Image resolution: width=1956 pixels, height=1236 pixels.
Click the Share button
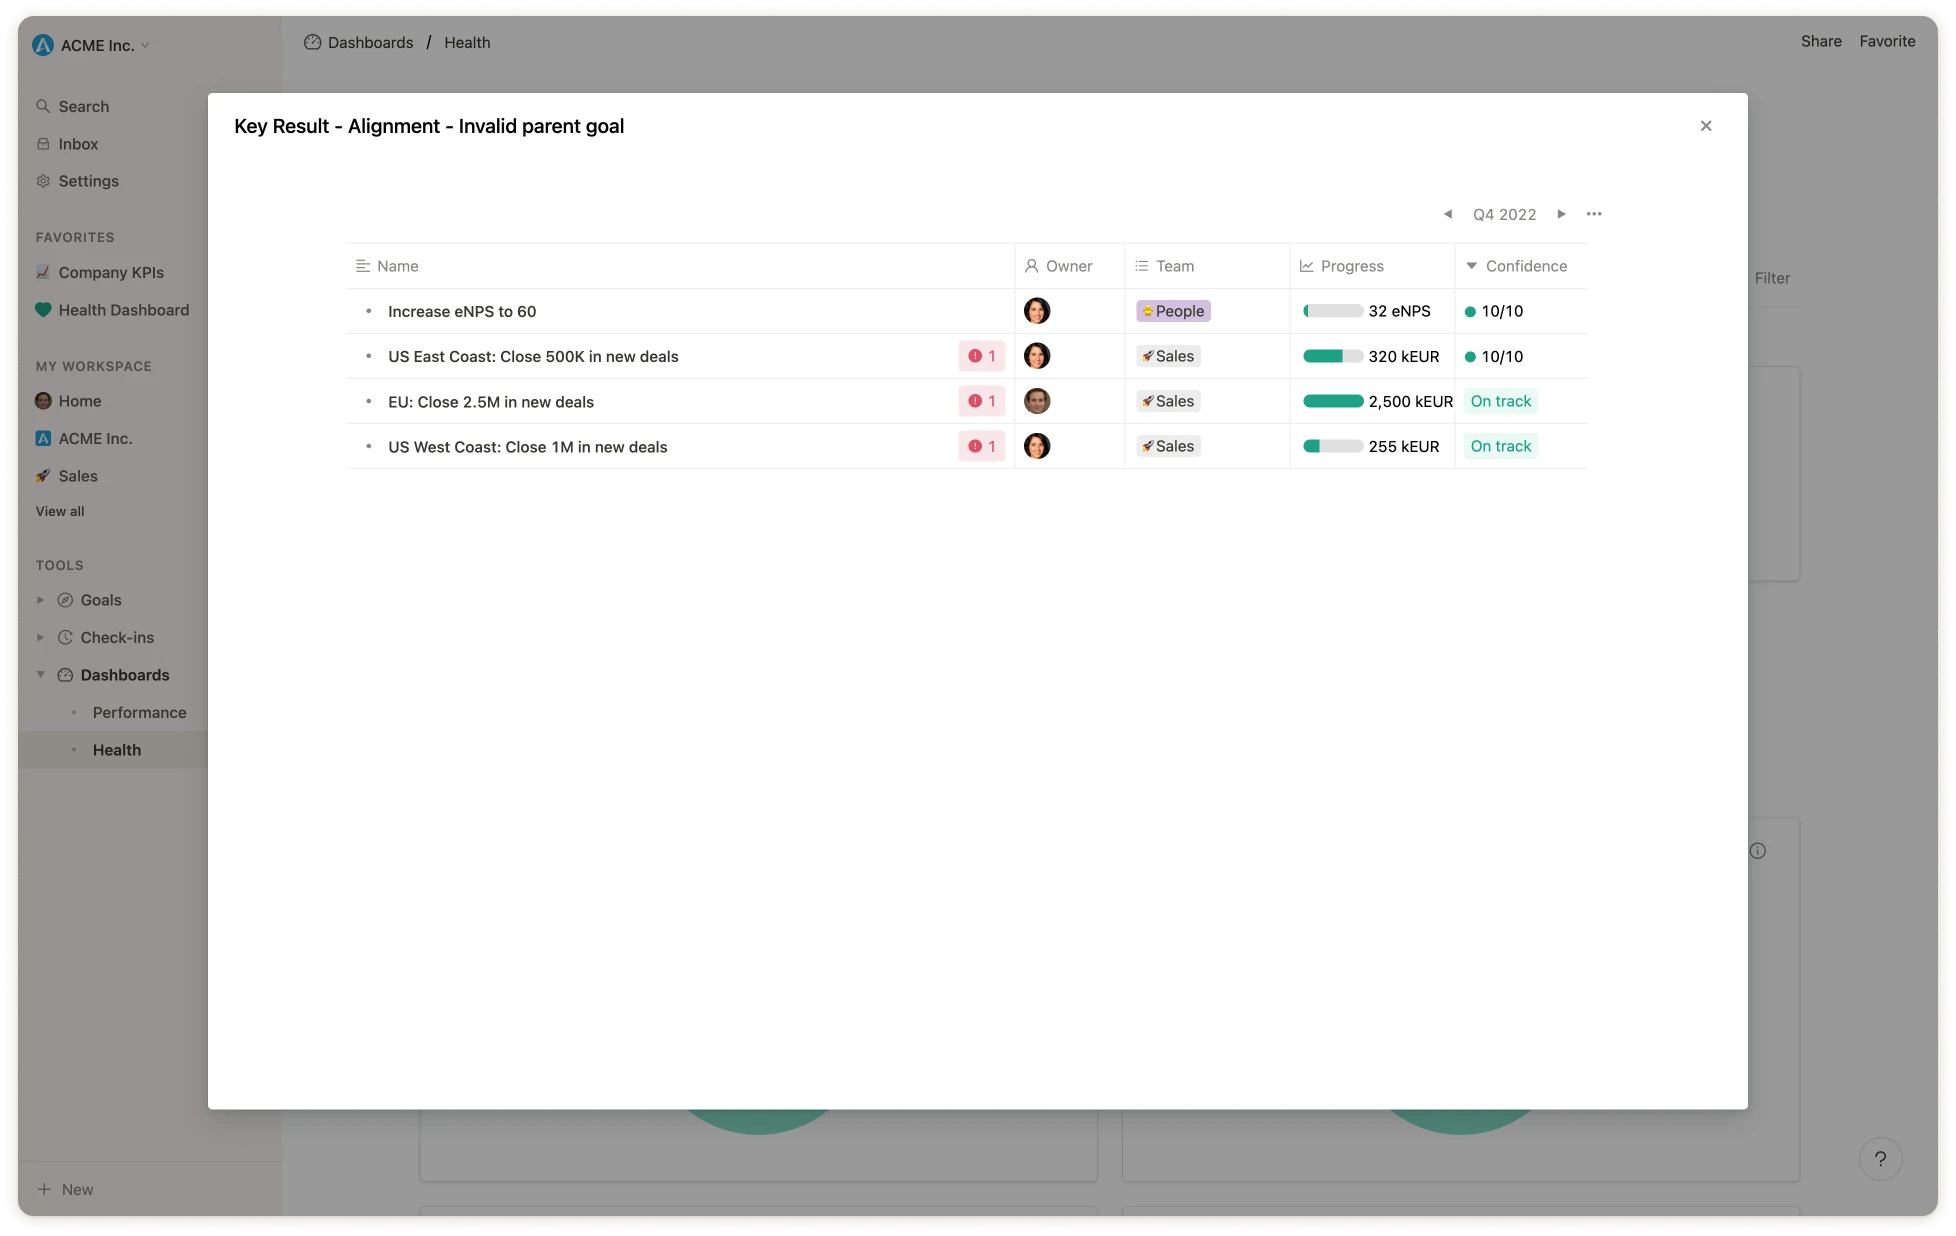pyautogui.click(x=1820, y=41)
